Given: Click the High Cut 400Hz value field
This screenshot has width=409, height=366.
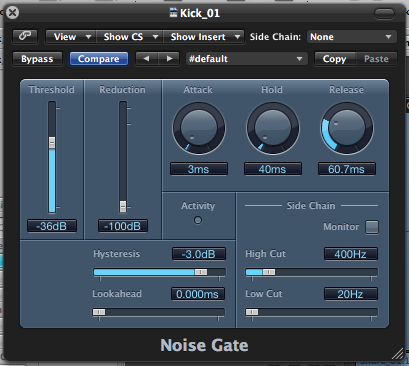Looking at the screenshot, I should coord(351,254).
